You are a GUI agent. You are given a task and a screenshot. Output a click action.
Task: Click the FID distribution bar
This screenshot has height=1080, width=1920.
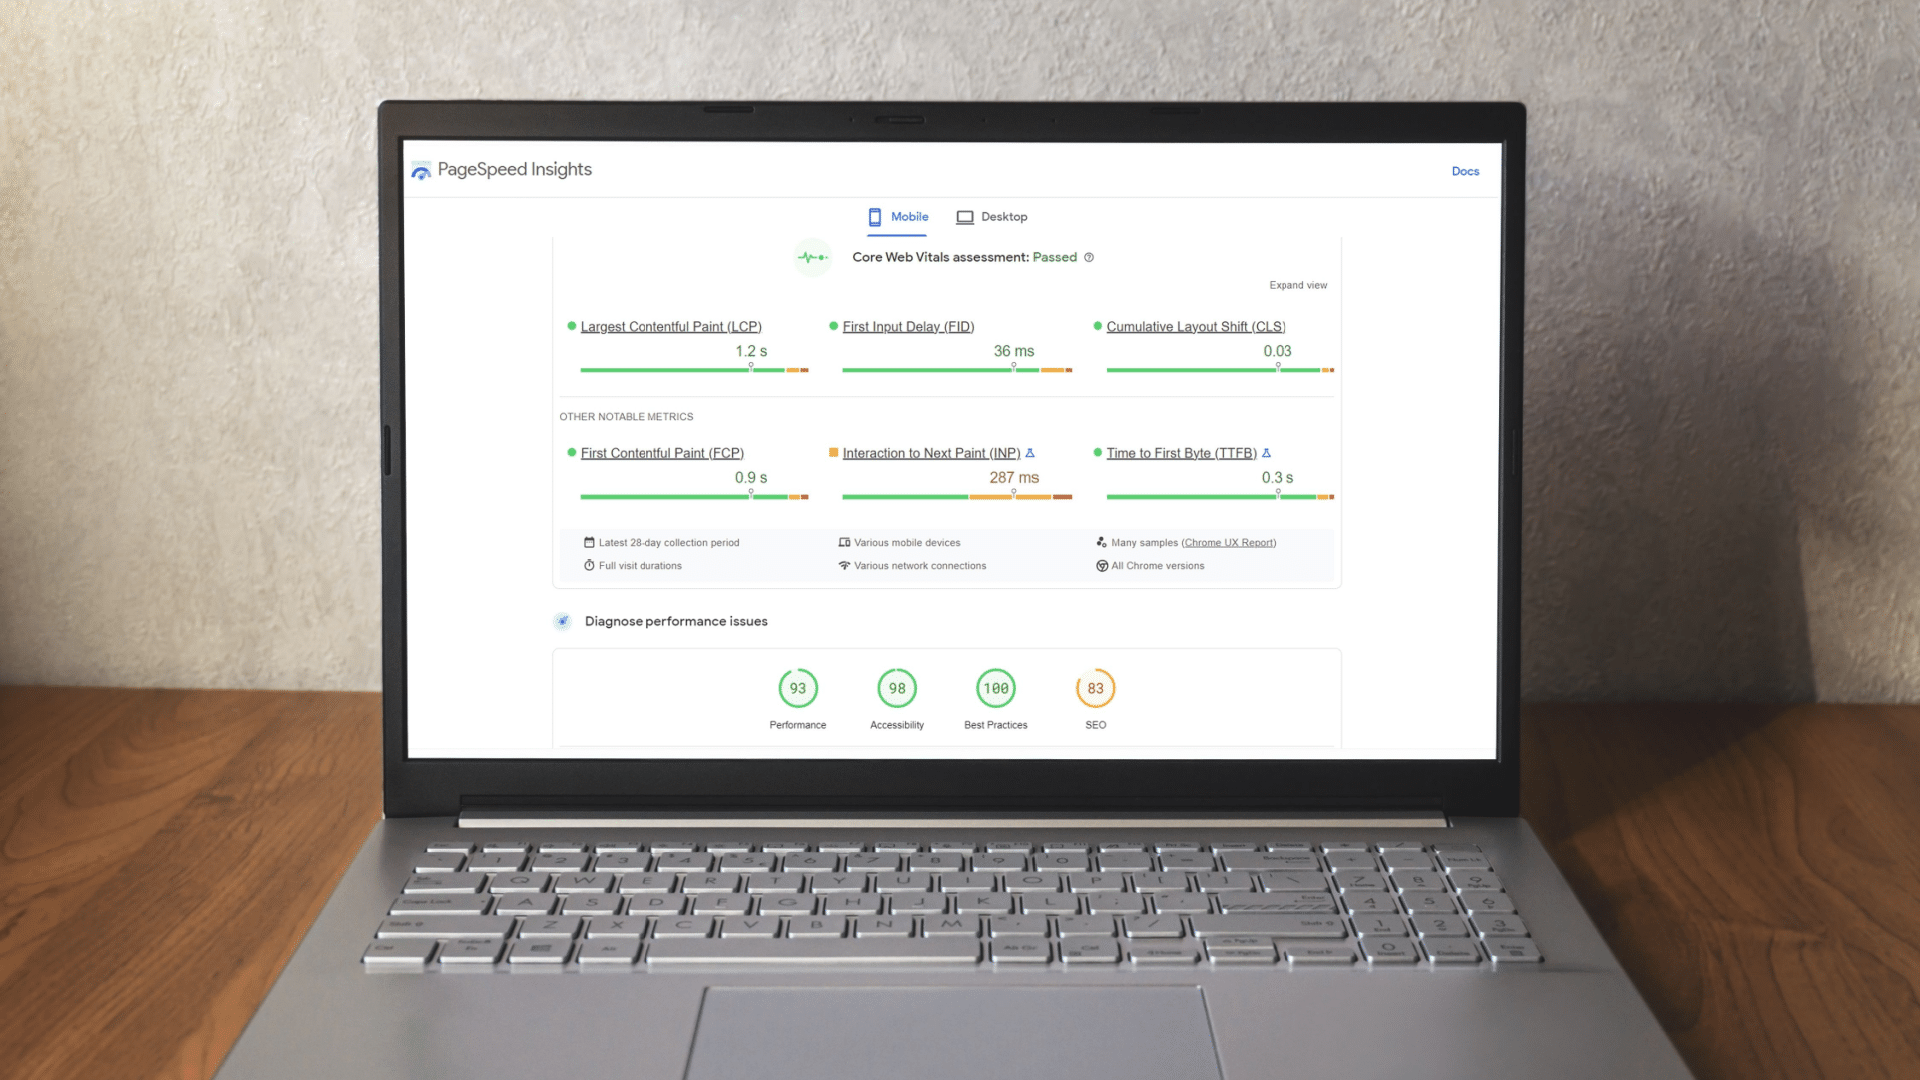pyautogui.click(x=957, y=370)
